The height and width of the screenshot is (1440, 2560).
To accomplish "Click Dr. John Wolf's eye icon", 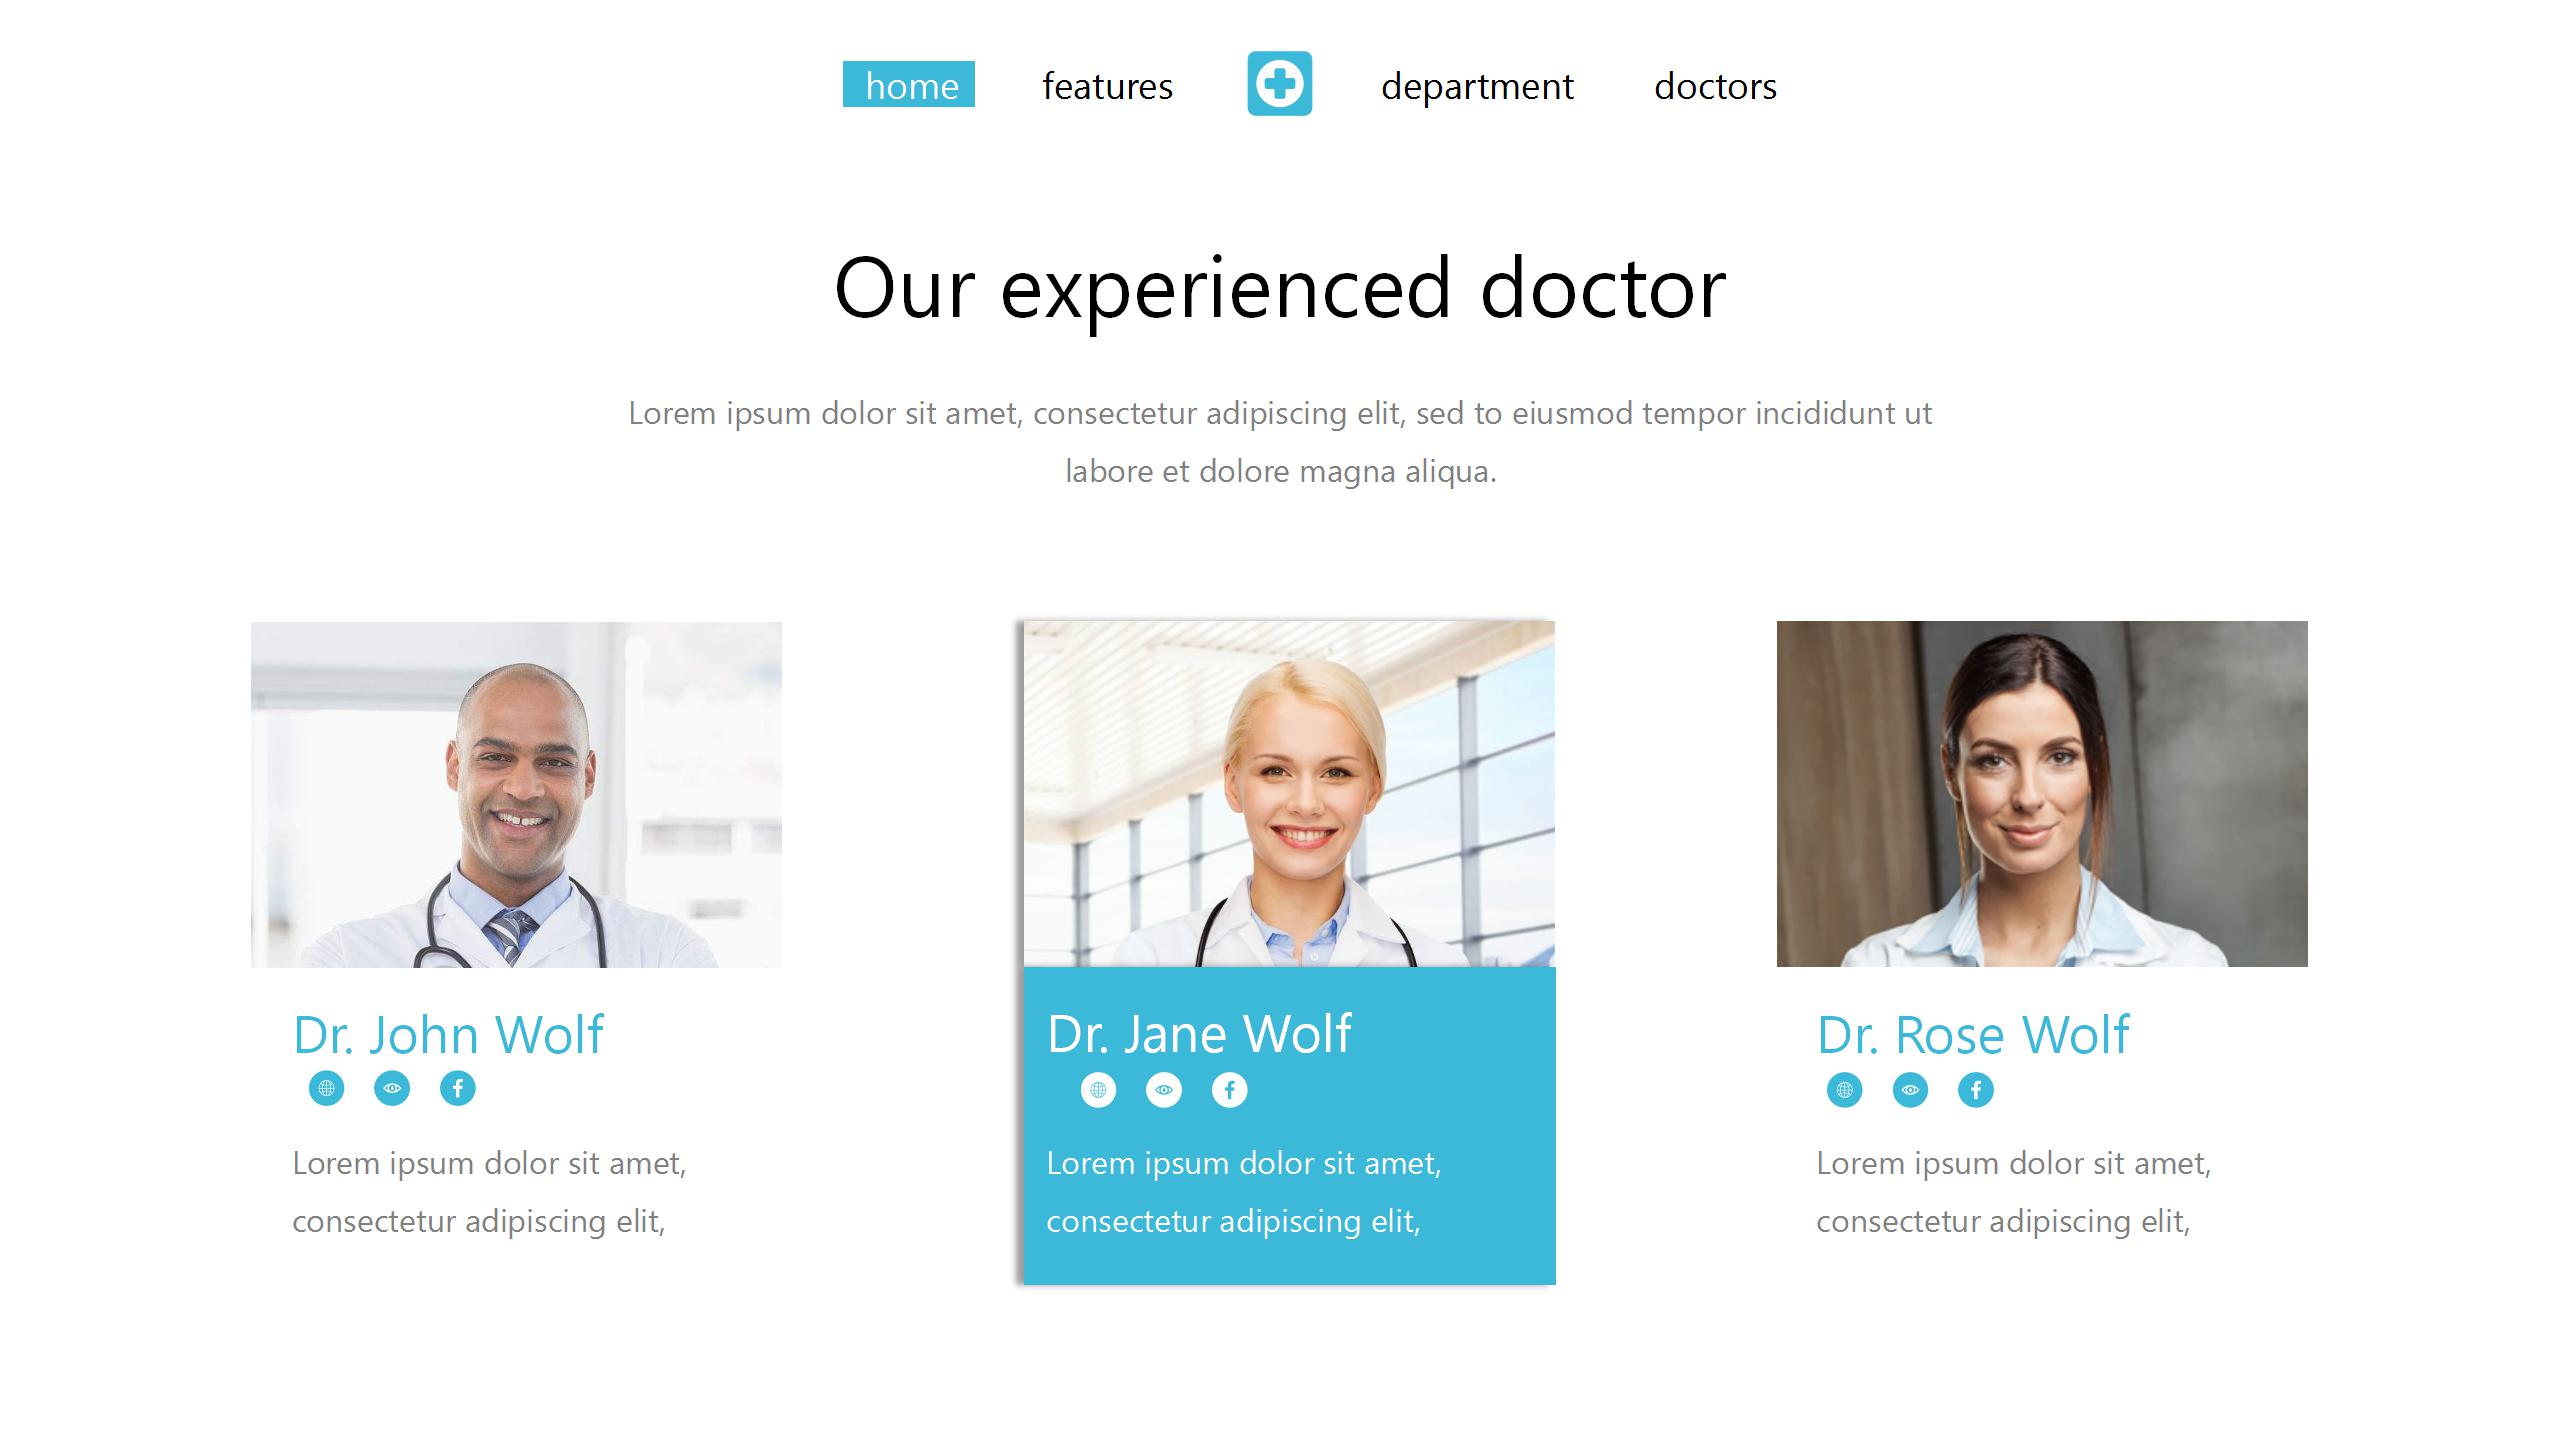I will pyautogui.click(x=392, y=1088).
